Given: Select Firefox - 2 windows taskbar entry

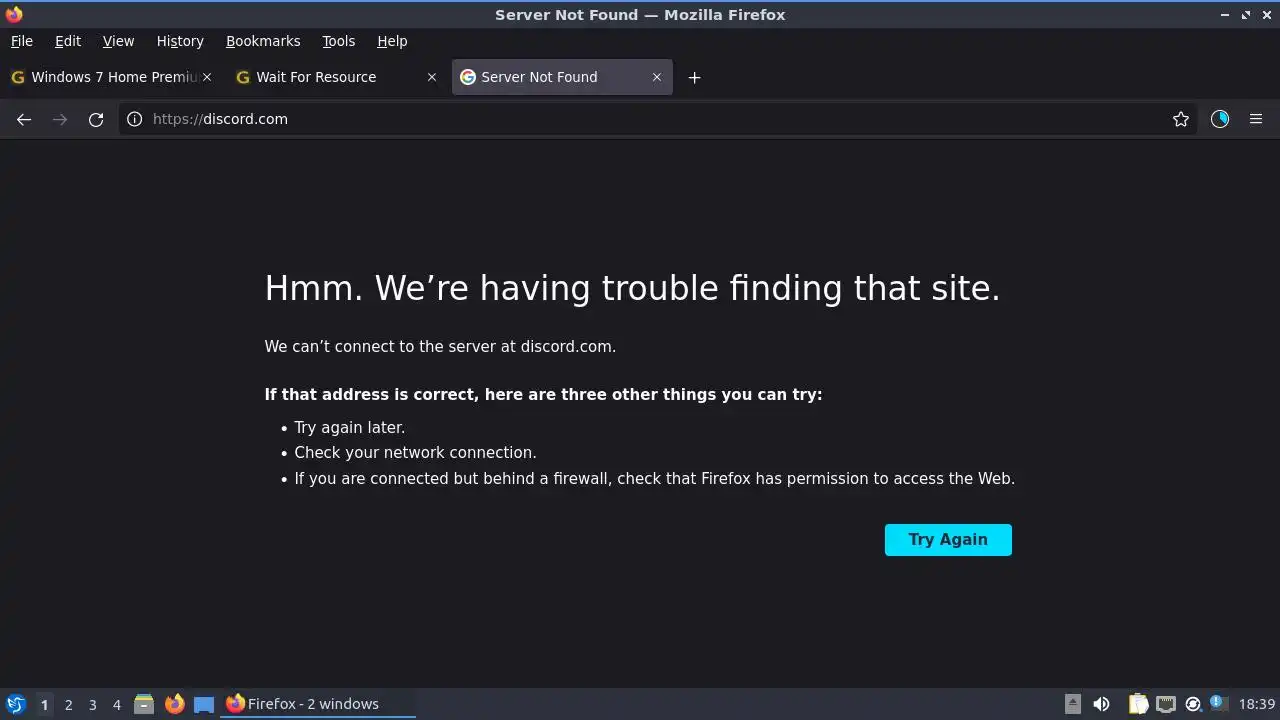Looking at the screenshot, I should [319, 704].
